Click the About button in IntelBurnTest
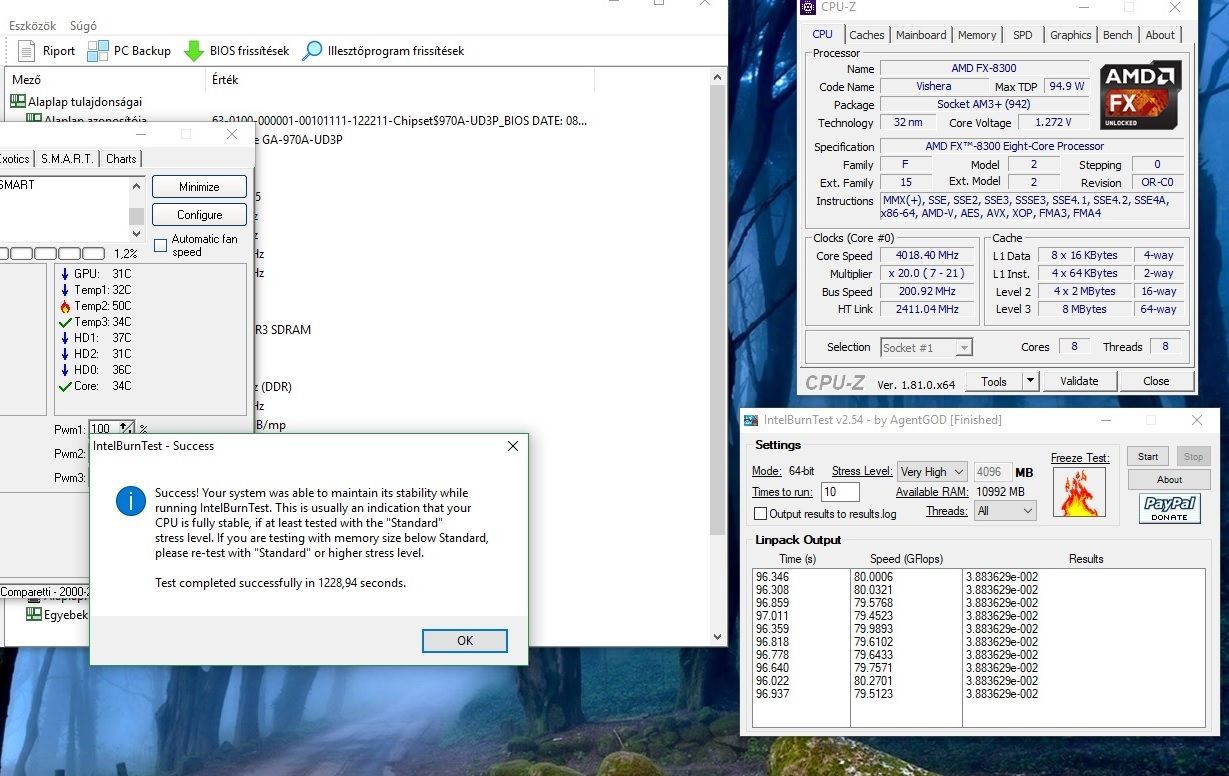 1169,480
